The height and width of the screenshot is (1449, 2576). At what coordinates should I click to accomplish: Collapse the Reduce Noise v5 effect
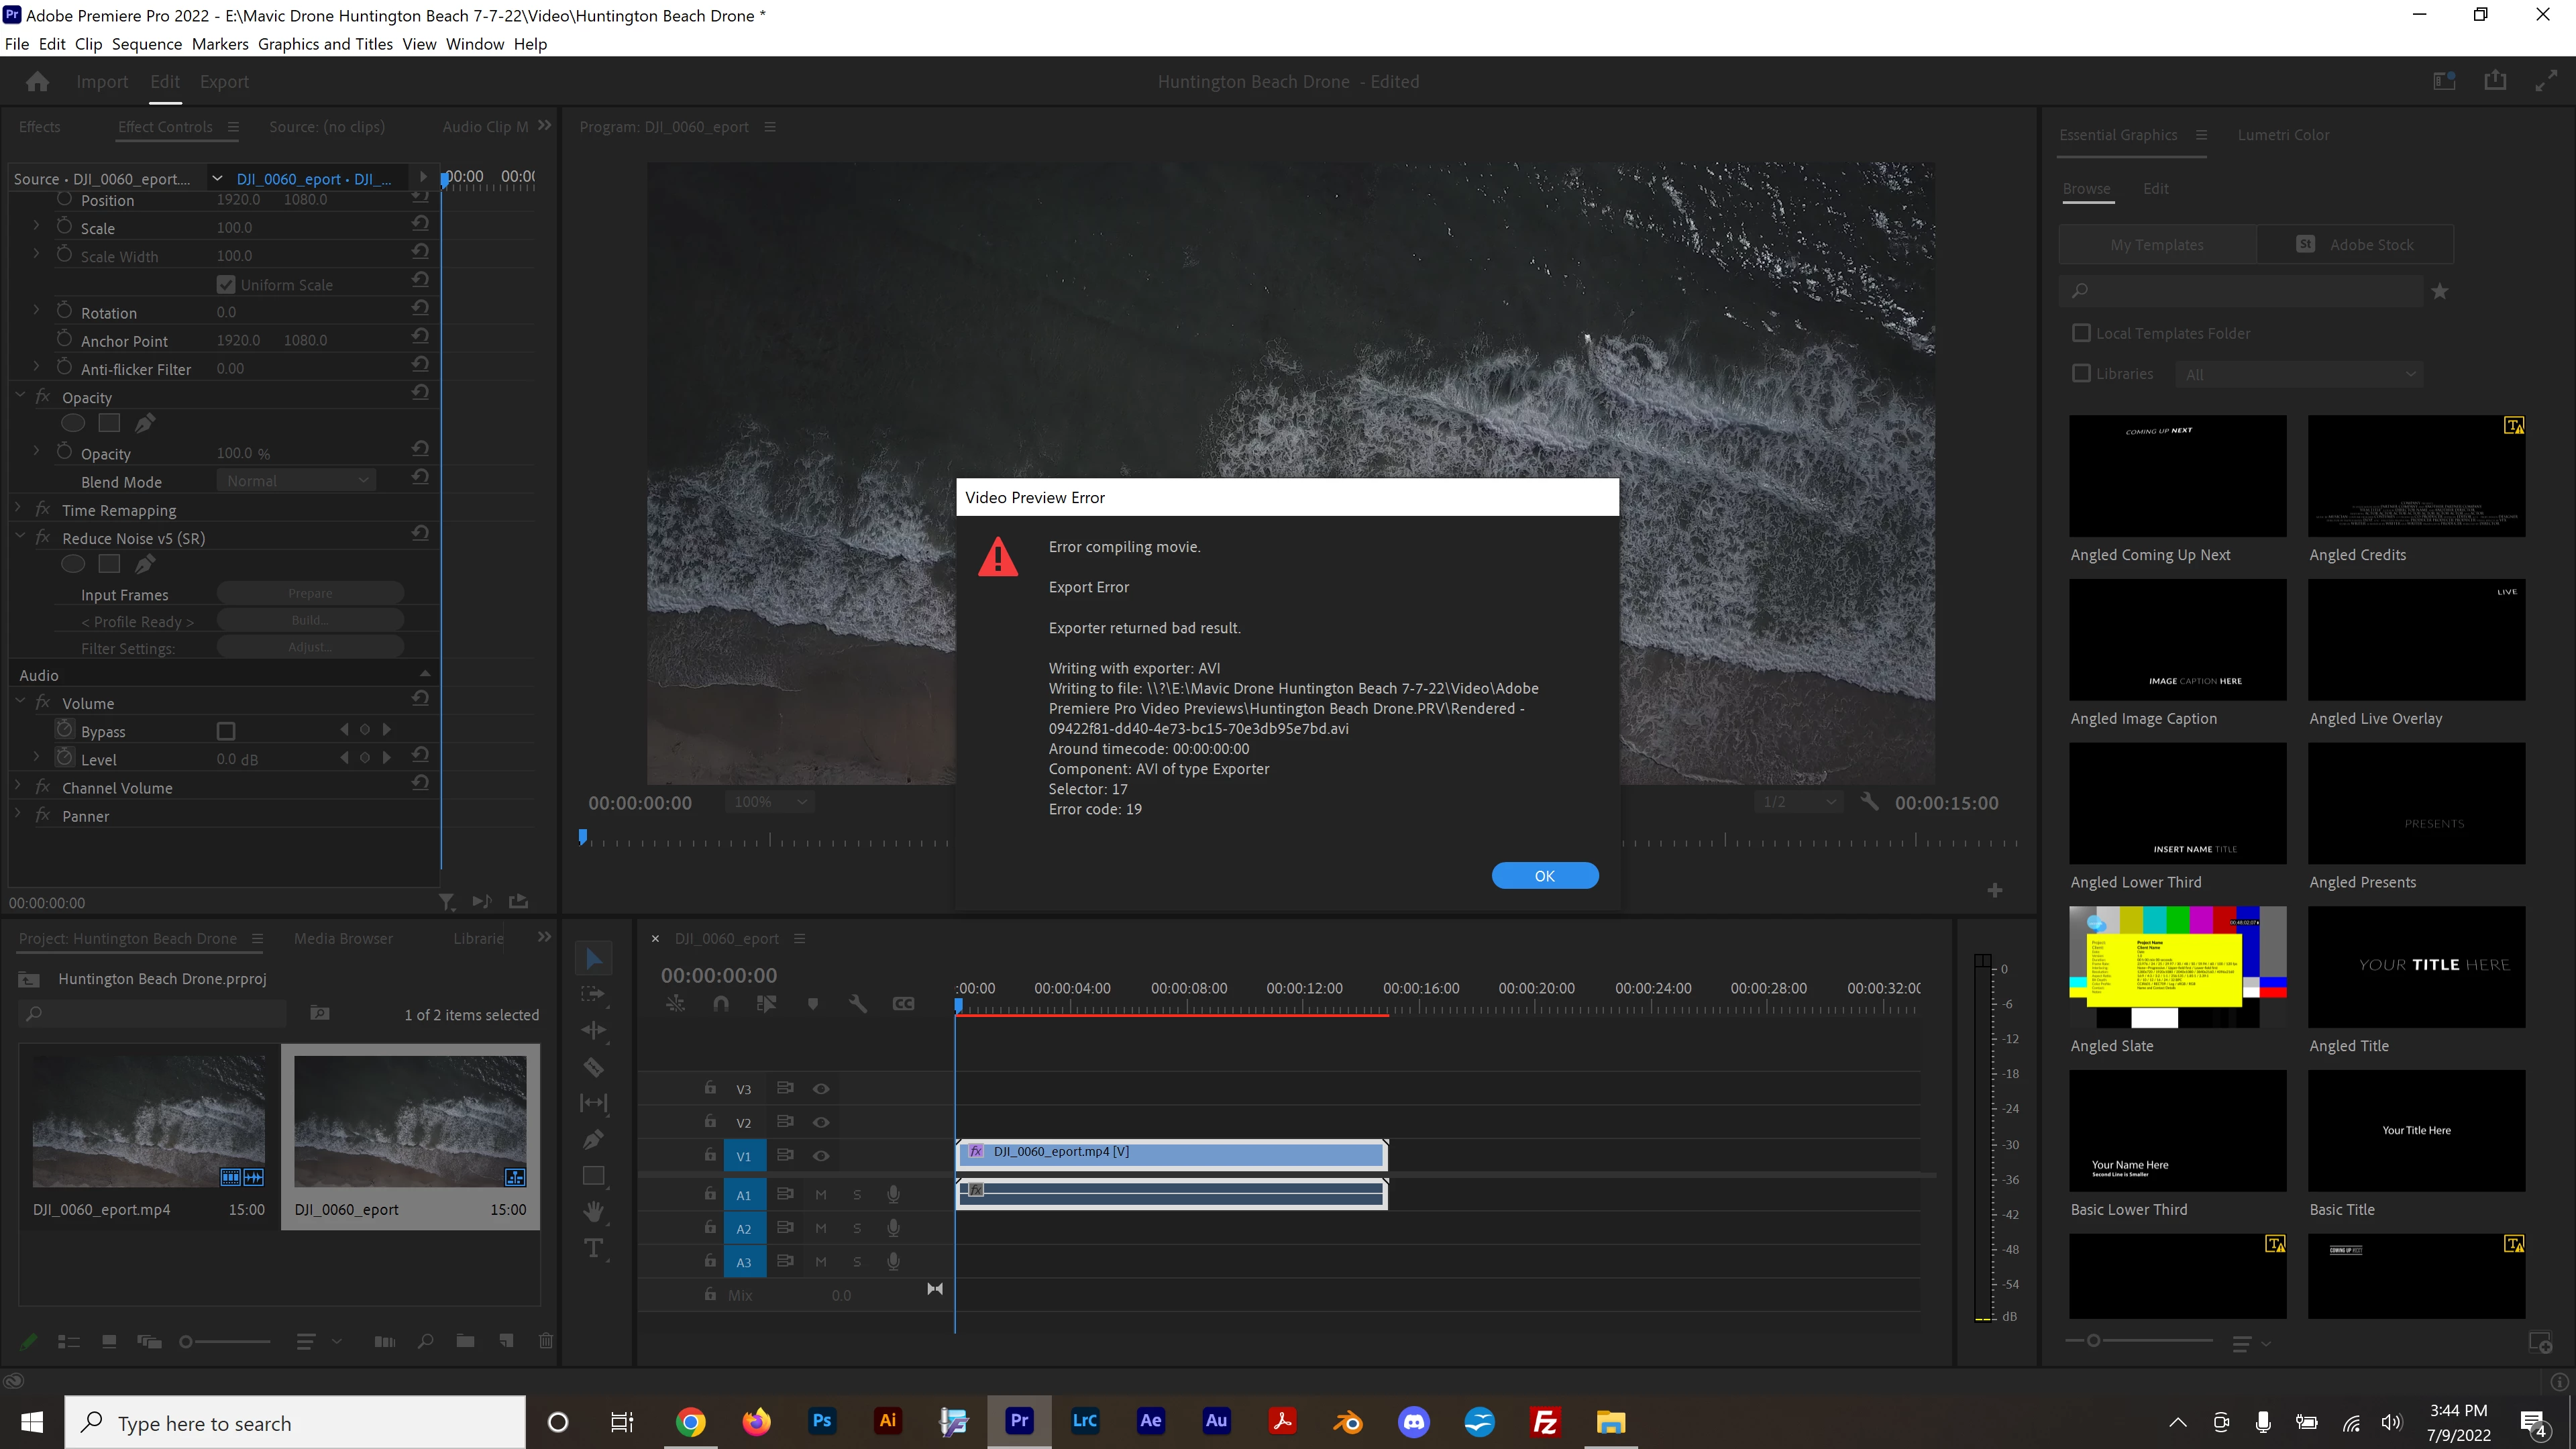point(20,537)
